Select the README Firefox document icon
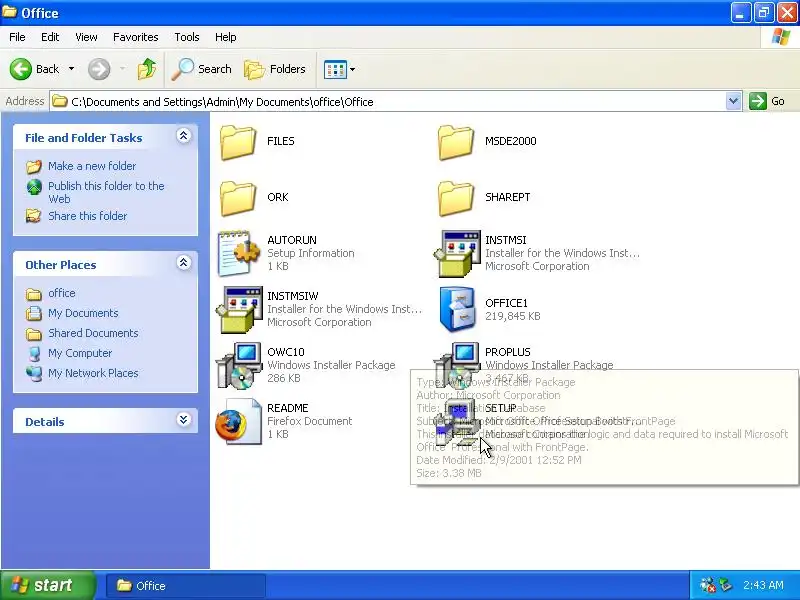Screen dimensions: 800x600 click(x=238, y=422)
